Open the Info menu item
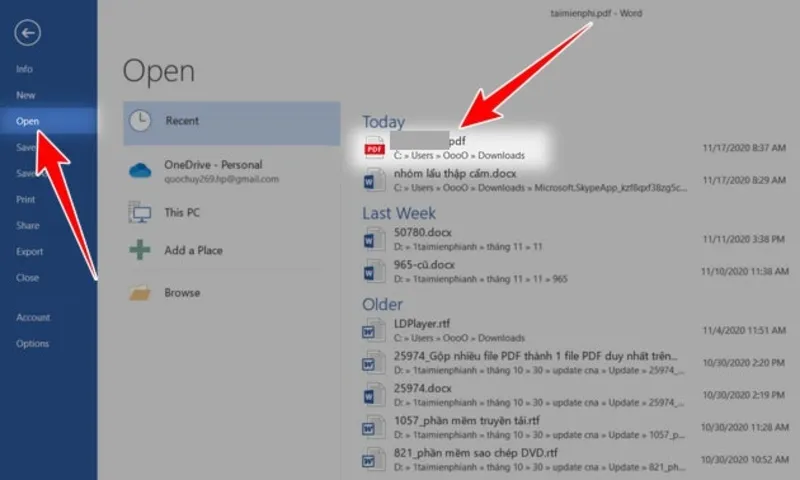Viewport: 800px width, 480px height. pyautogui.click(x=24, y=69)
